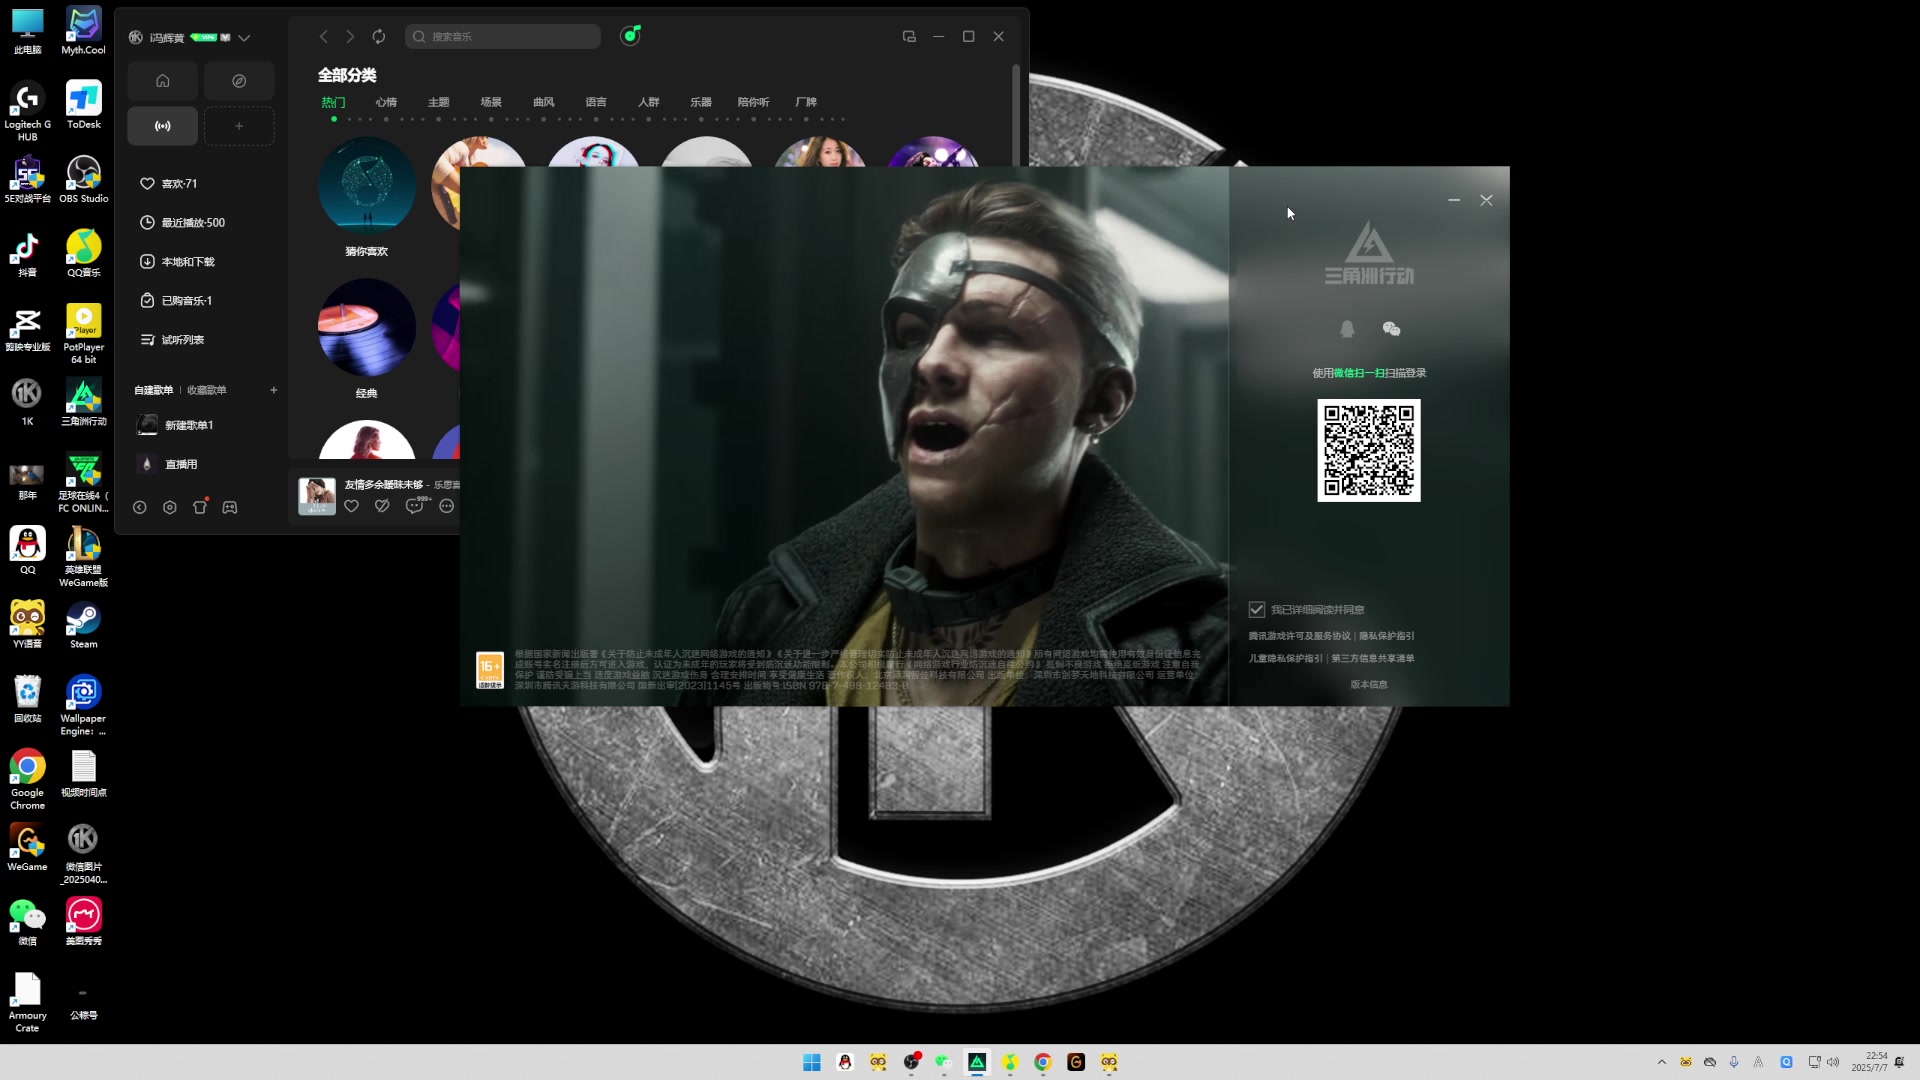Open QQ Music home icon

[x=162, y=81]
